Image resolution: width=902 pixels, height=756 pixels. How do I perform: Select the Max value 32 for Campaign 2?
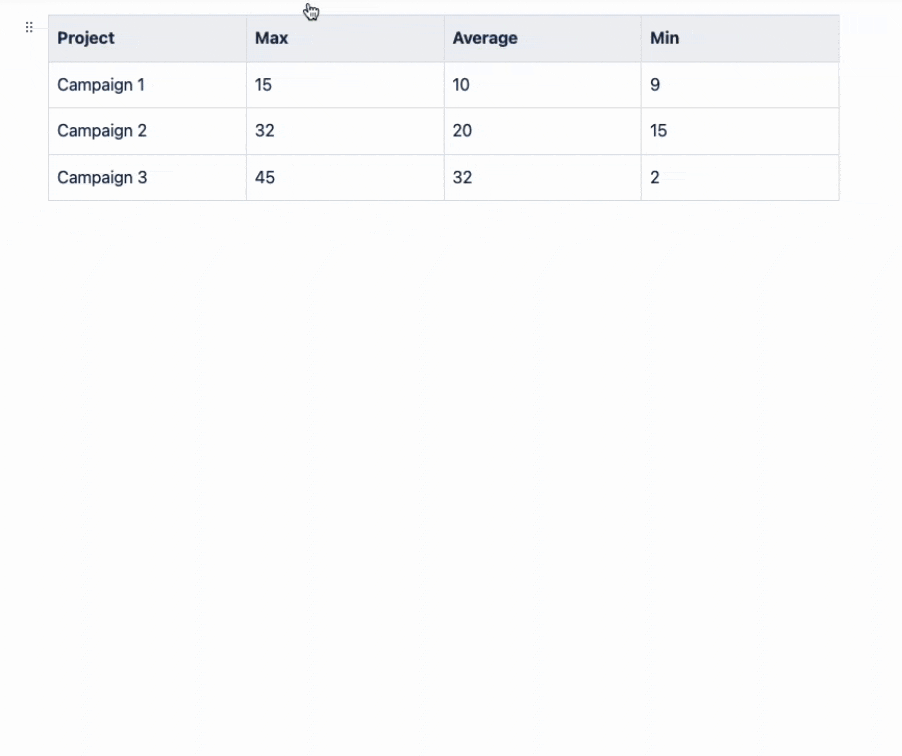pyautogui.click(x=264, y=131)
